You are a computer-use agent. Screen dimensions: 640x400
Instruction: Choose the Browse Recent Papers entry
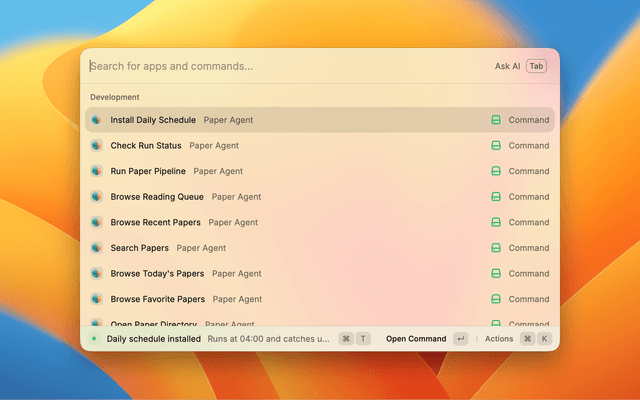pos(155,222)
